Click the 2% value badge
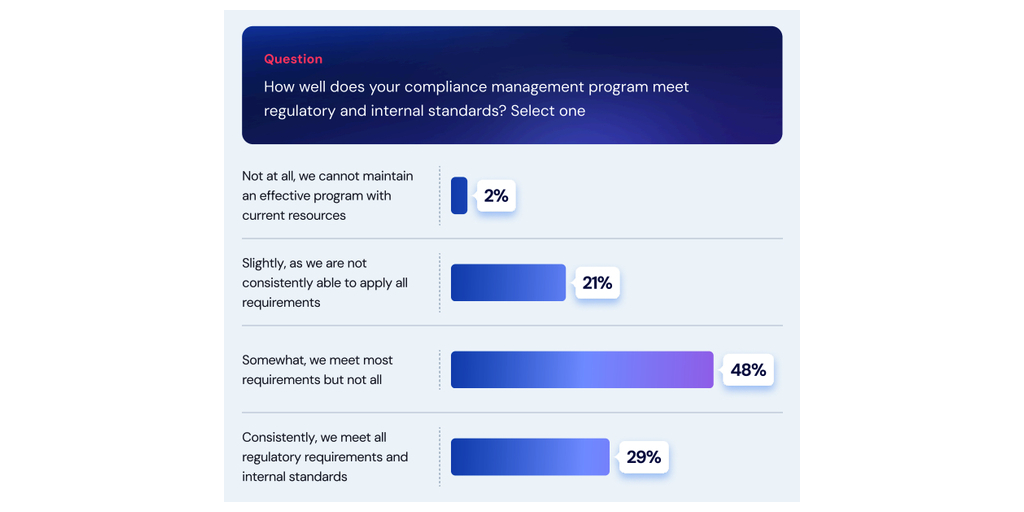This screenshot has height=512, width=1024. 496,196
